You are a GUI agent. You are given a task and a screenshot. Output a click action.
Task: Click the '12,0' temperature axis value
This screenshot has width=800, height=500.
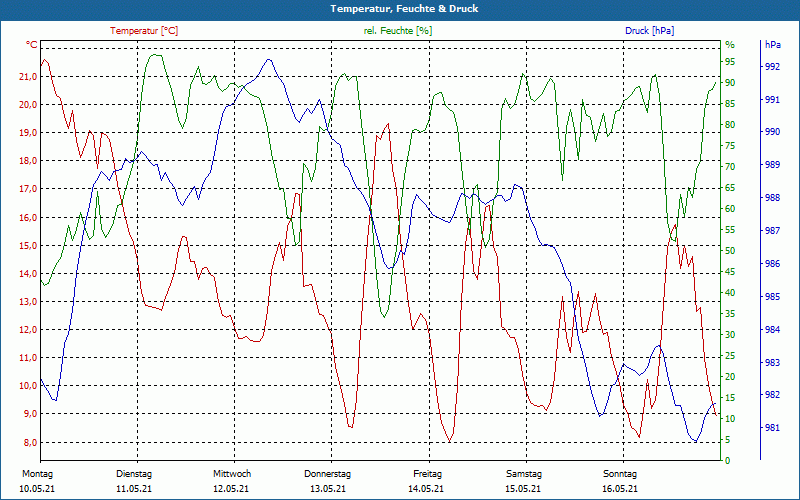coord(28,330)
